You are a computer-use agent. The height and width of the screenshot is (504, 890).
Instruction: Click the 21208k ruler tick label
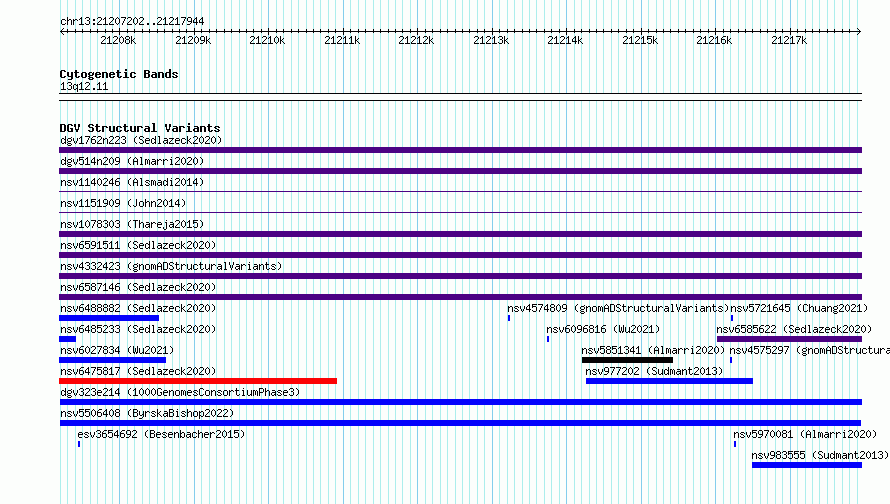point(118,40)
